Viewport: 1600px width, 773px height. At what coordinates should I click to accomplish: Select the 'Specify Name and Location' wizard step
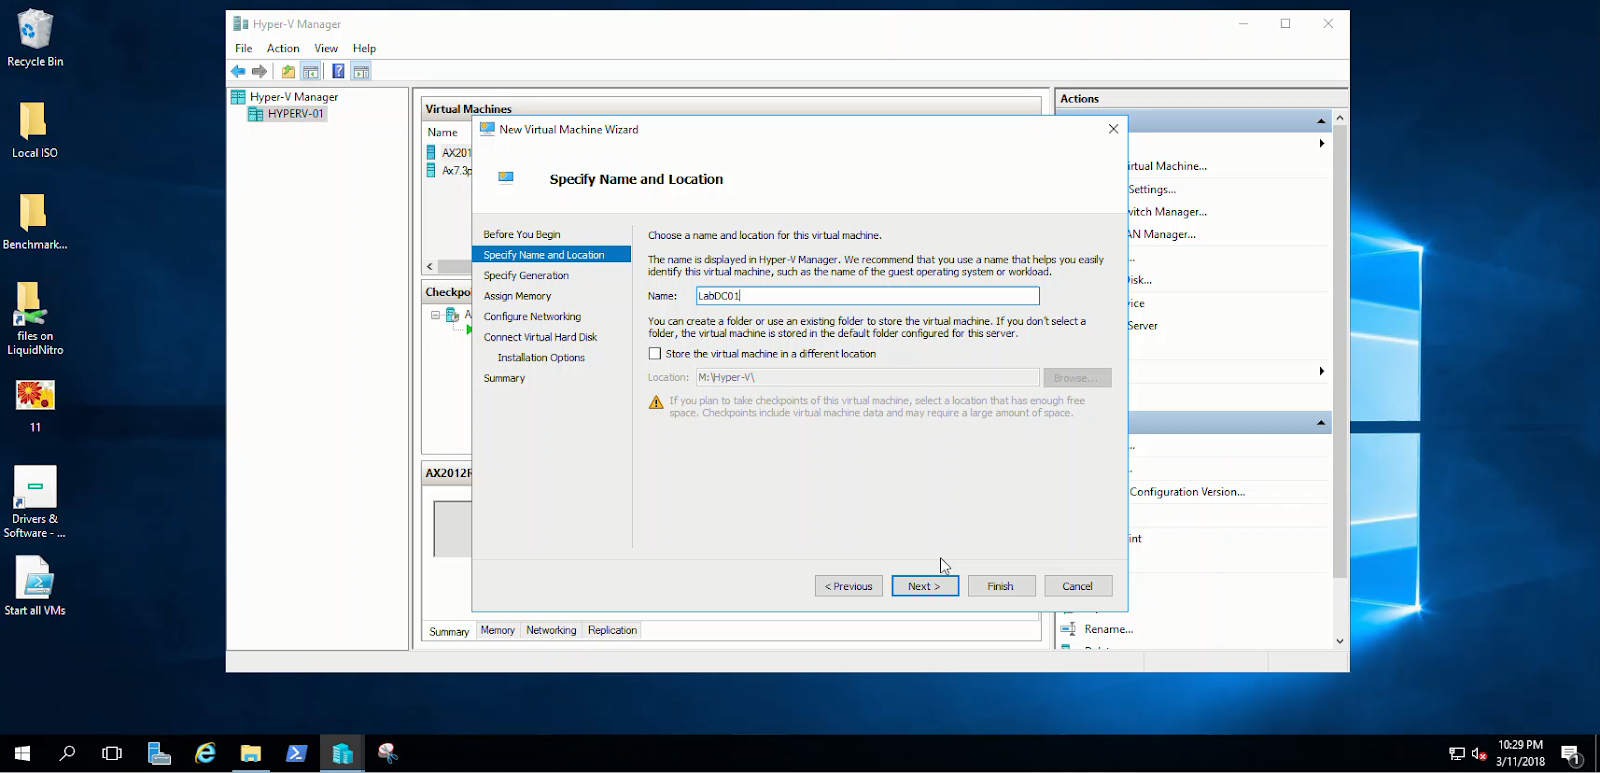[x=552, y=255]
